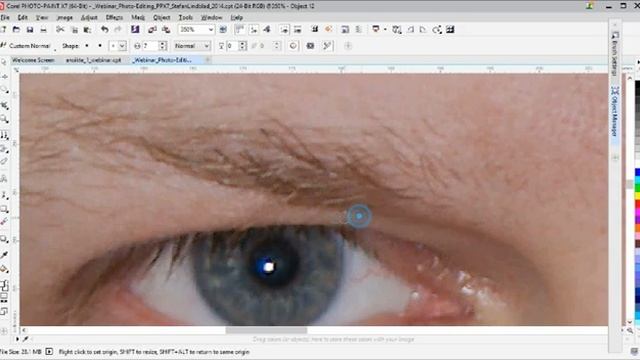
Task: Open the dropdown arrow beside the launcher icon
Action: pos(385,29)
